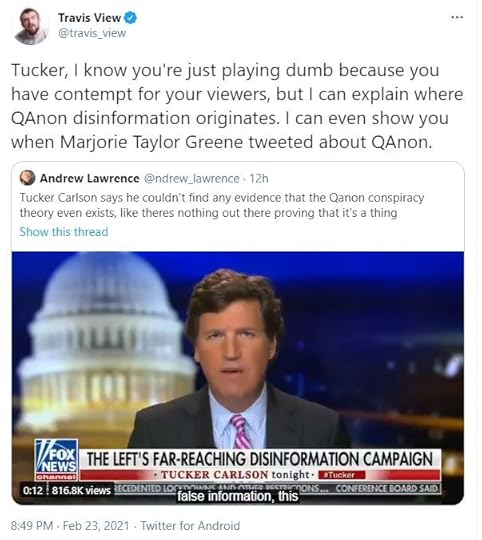Click the 12h quoted tweet timestamp

click(x=259, y=178)
